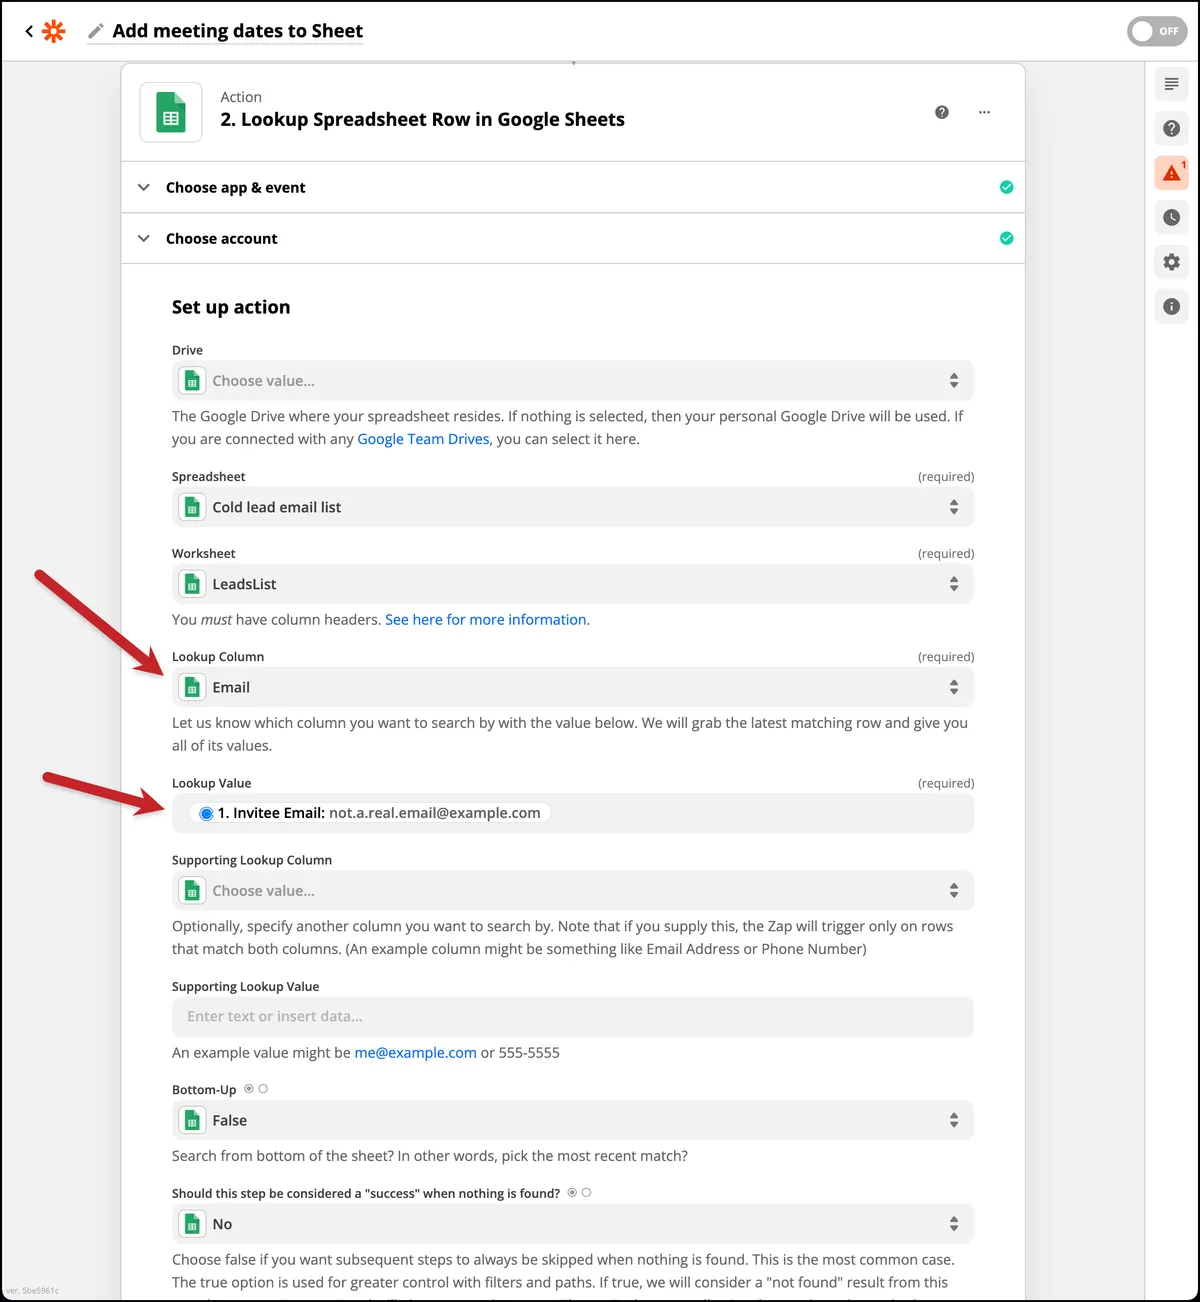Open the three-dot step options menu
Viewport: 1200px width, 1302px height.
point(984,112)
